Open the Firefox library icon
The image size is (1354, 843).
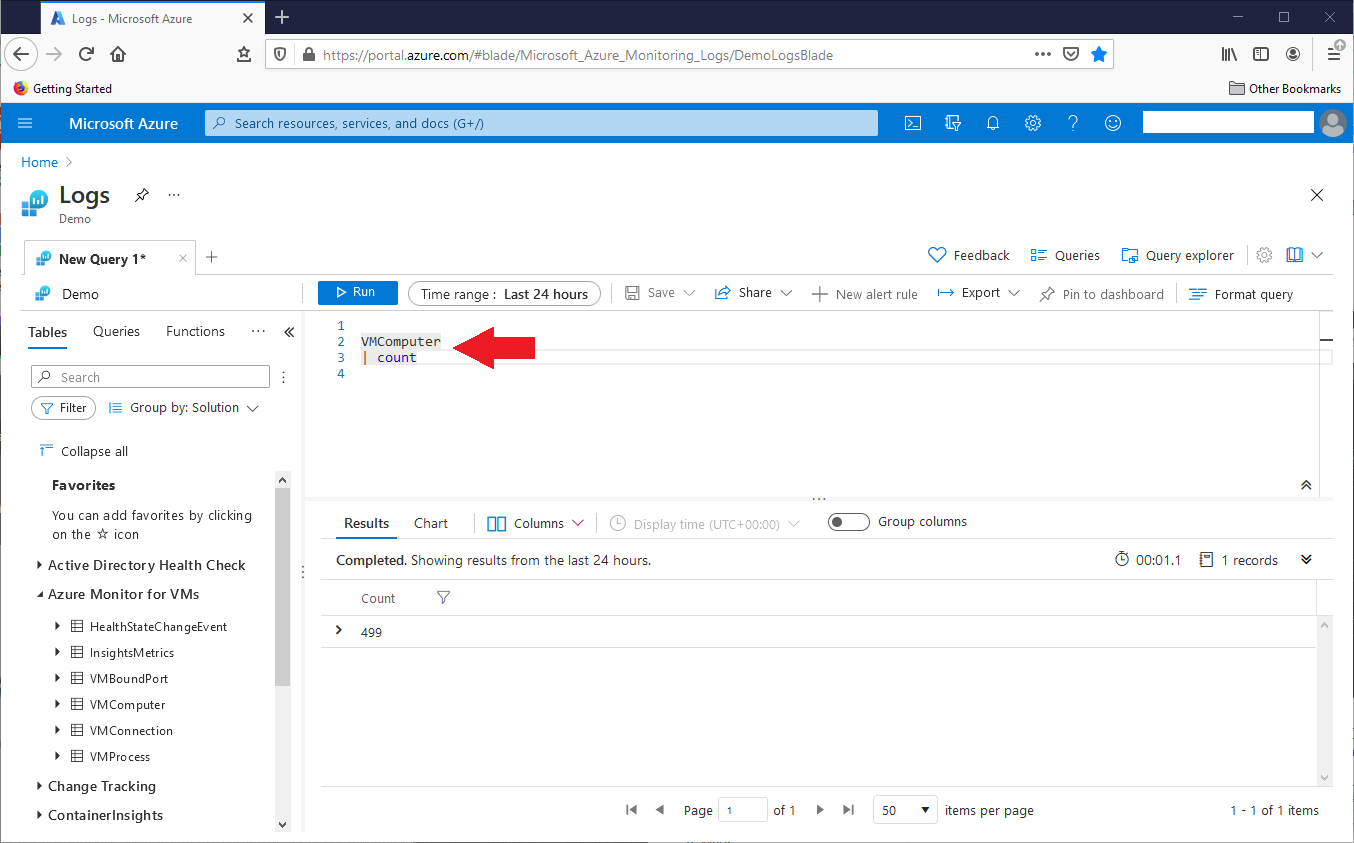point(1229,54)
